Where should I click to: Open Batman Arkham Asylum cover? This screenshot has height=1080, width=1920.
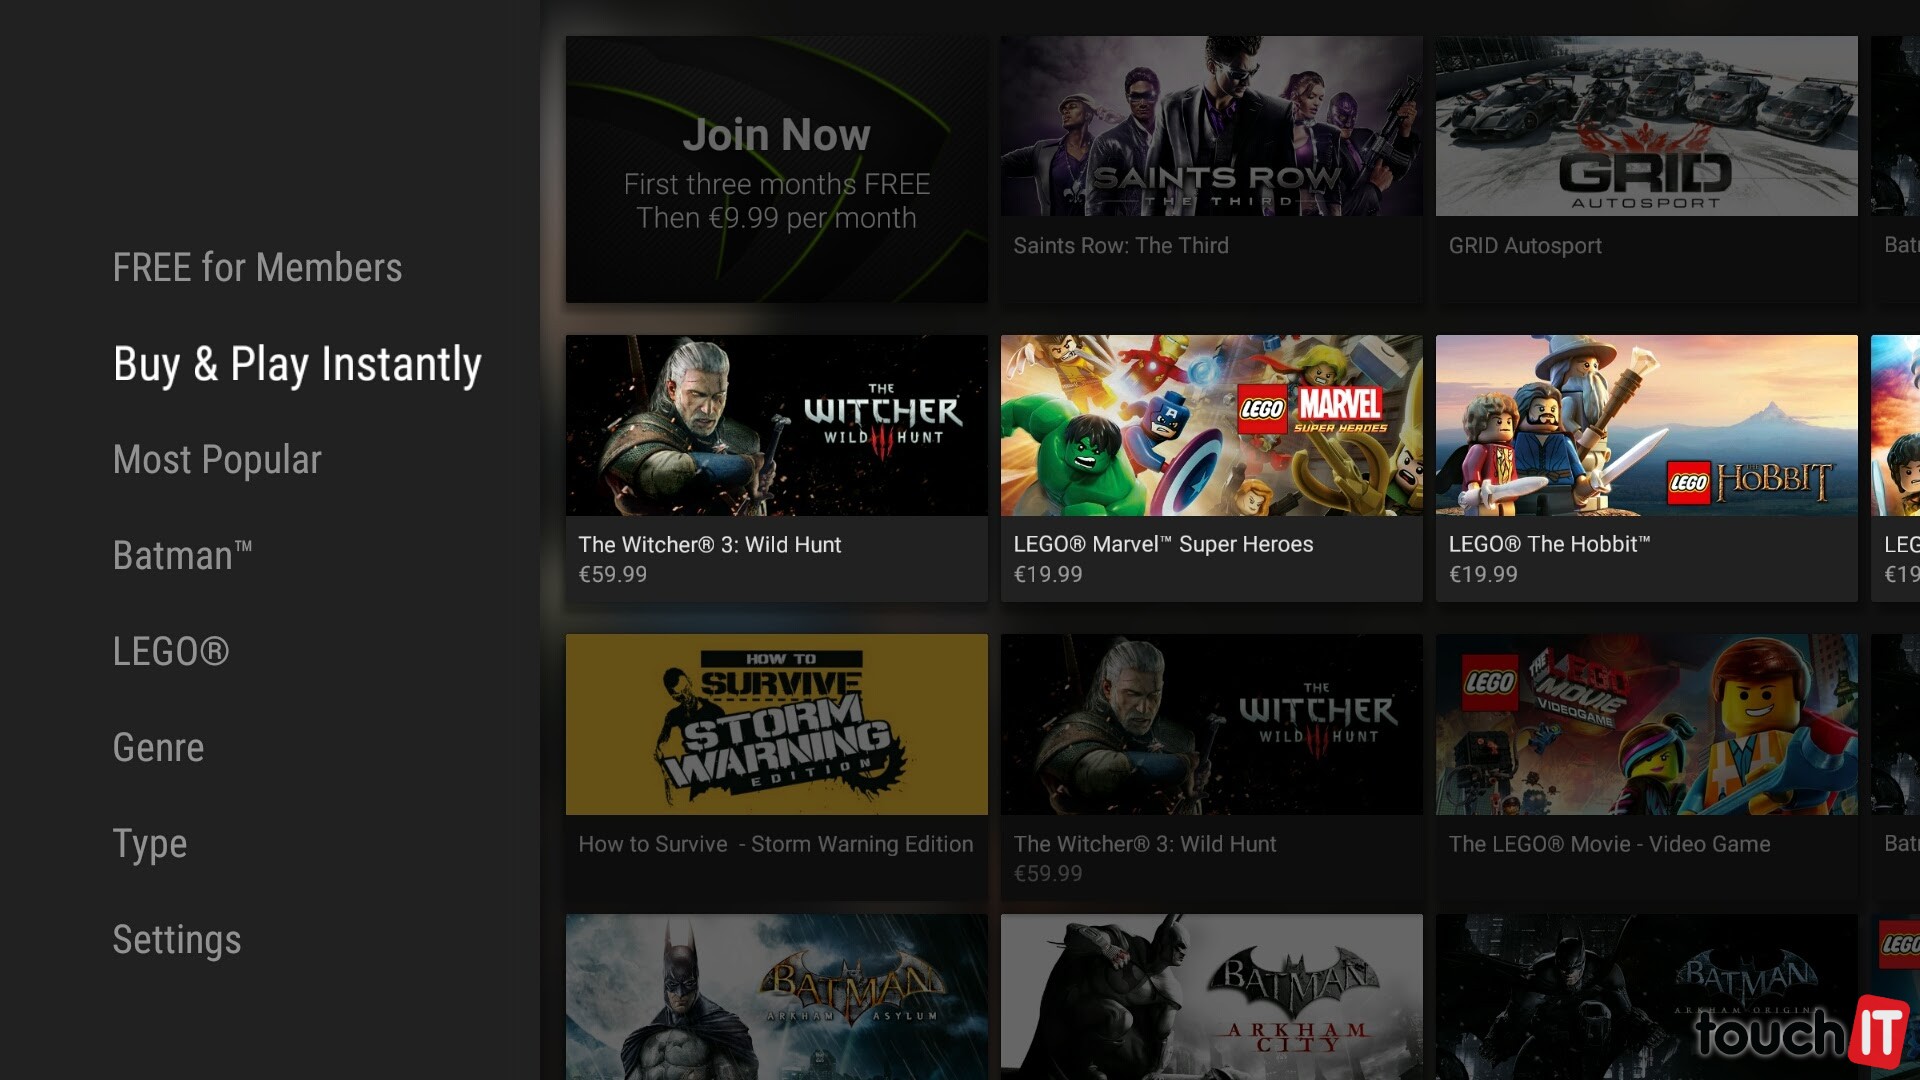pyautogui.click(x=776, y=996)
